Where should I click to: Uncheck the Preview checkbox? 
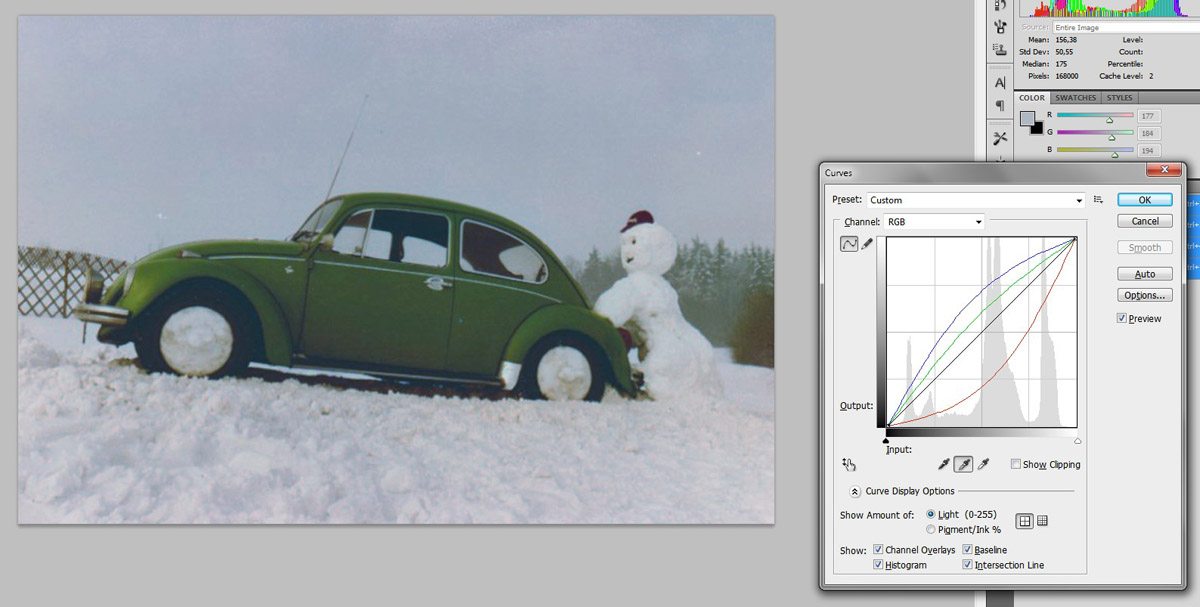click(x=1122, y=319)
